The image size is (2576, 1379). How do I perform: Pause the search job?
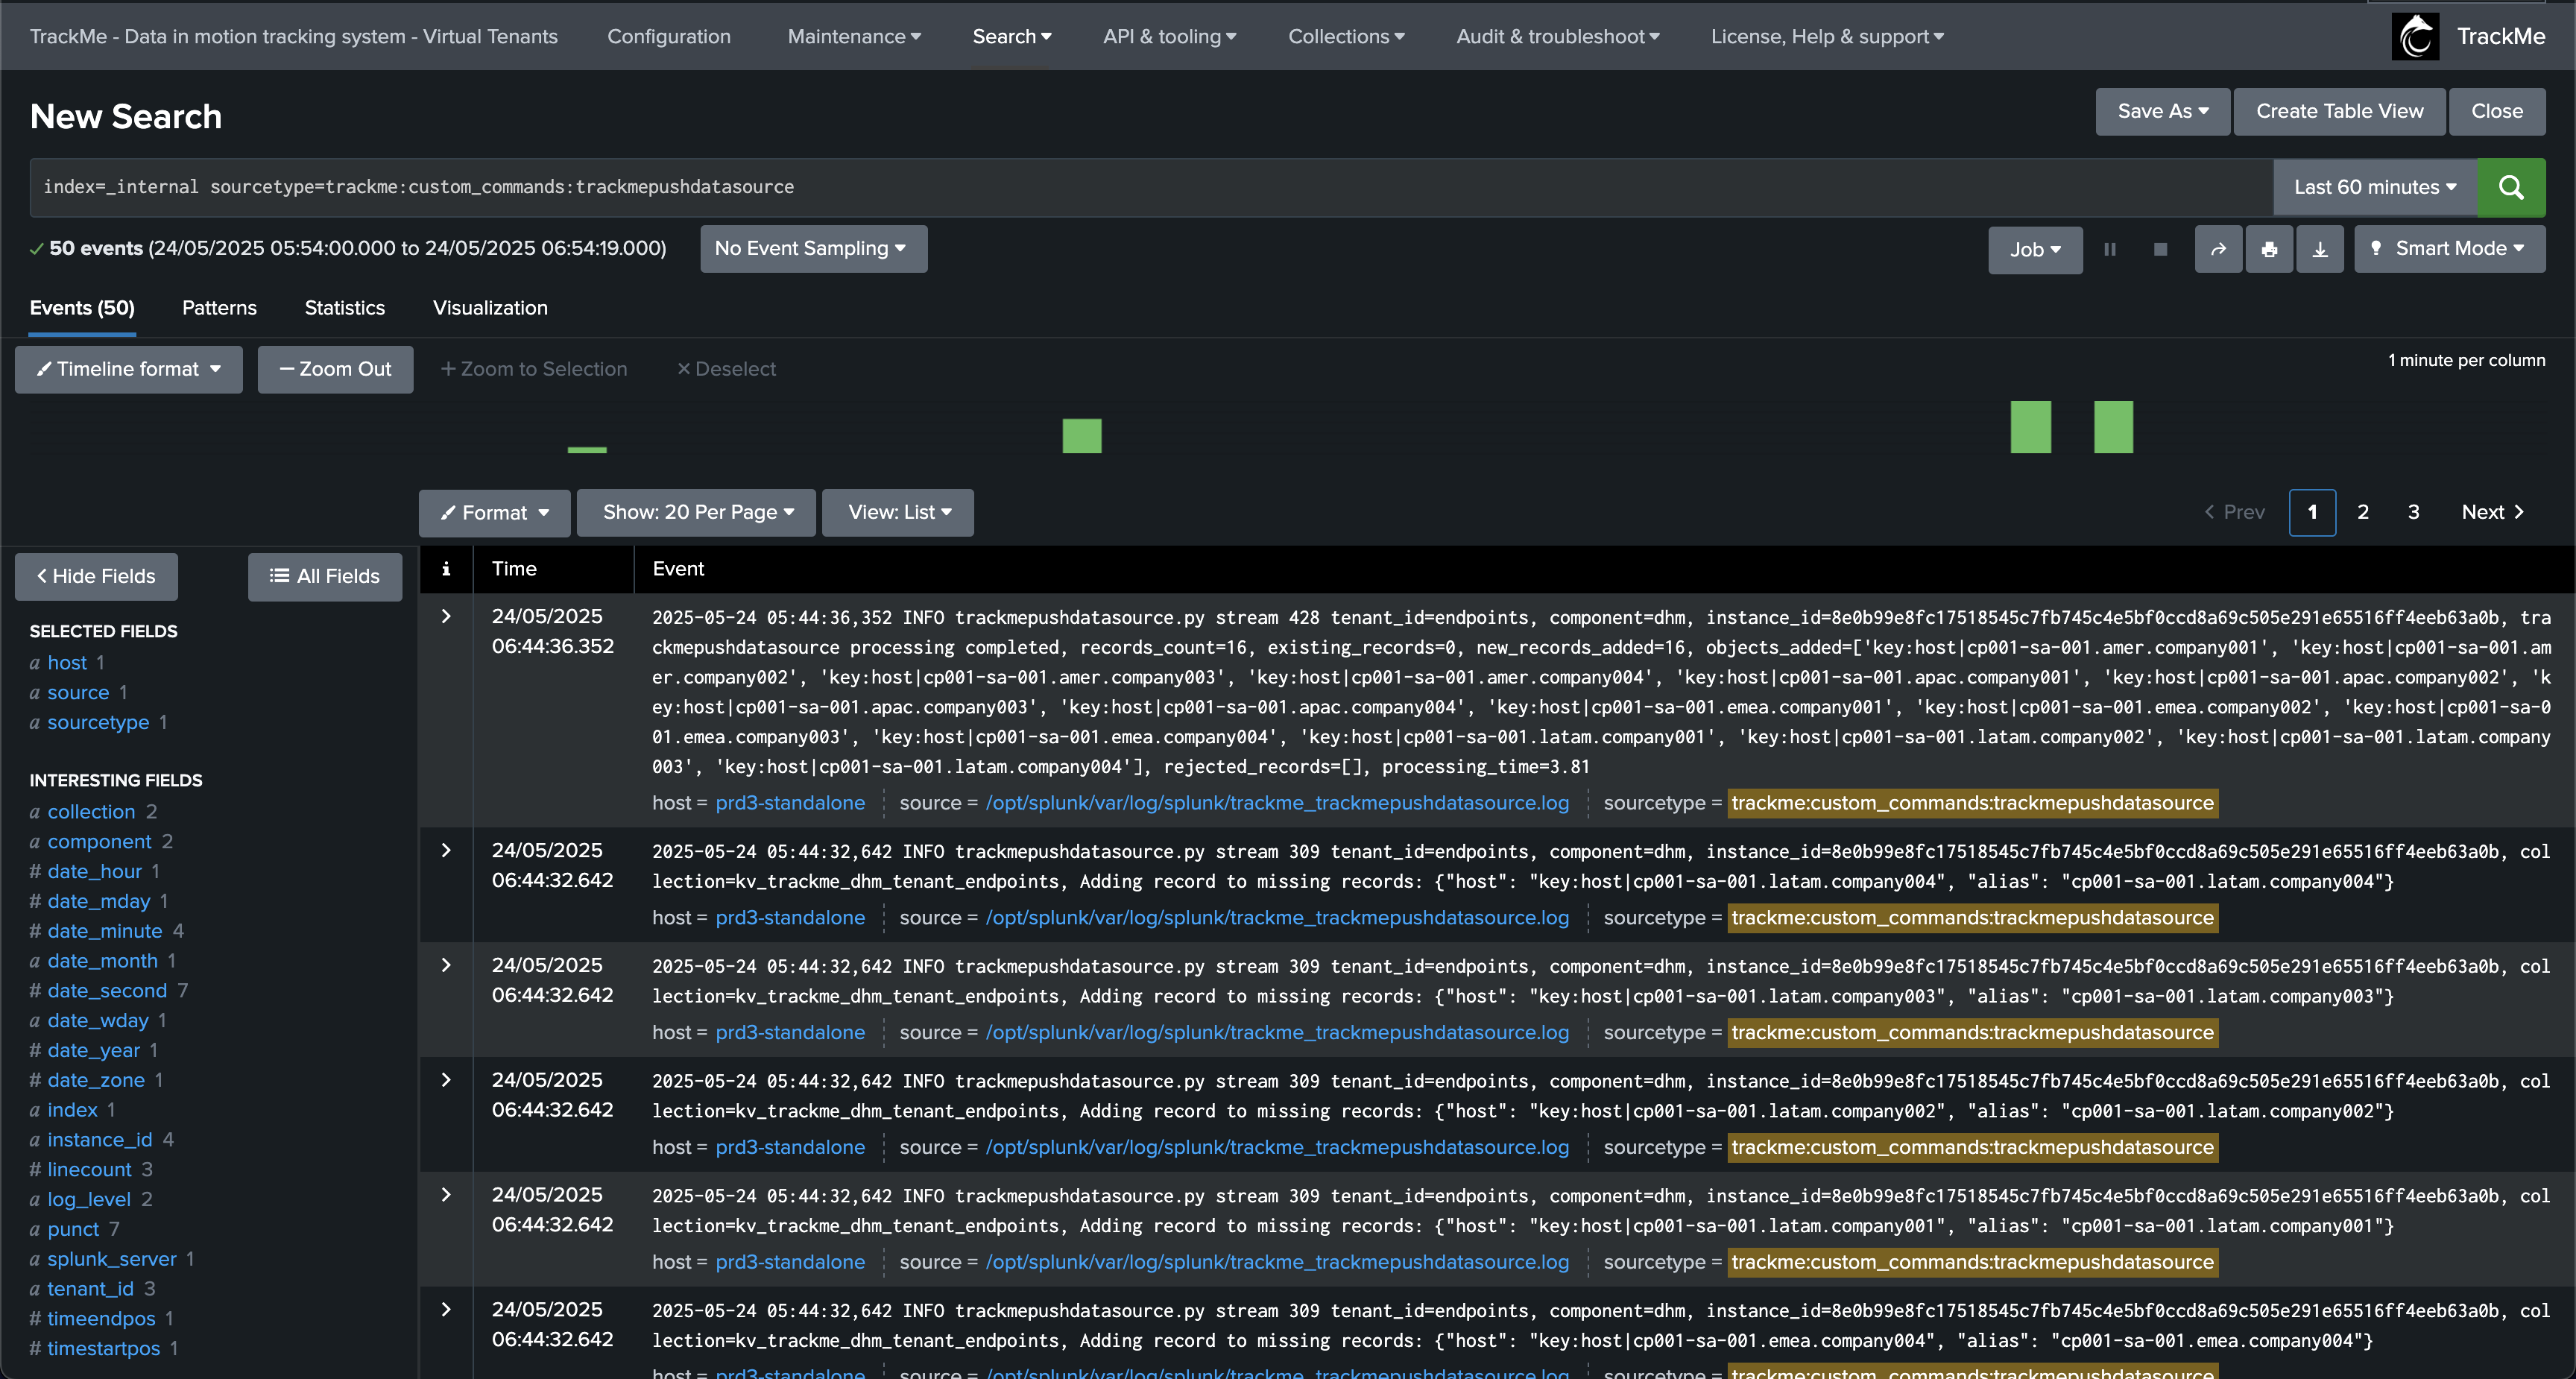pyautogui.click(x=2109, y=249)
